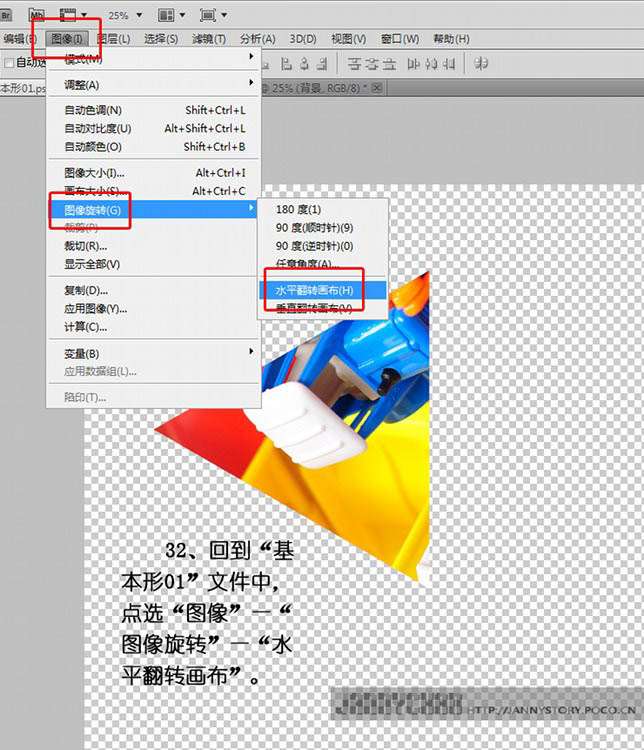The height and width of the screenshot is (750, 644).
Task: Close the 25% (背景, RGB/8) document tab
Action: pyautogui.click(x=377, y=88)
